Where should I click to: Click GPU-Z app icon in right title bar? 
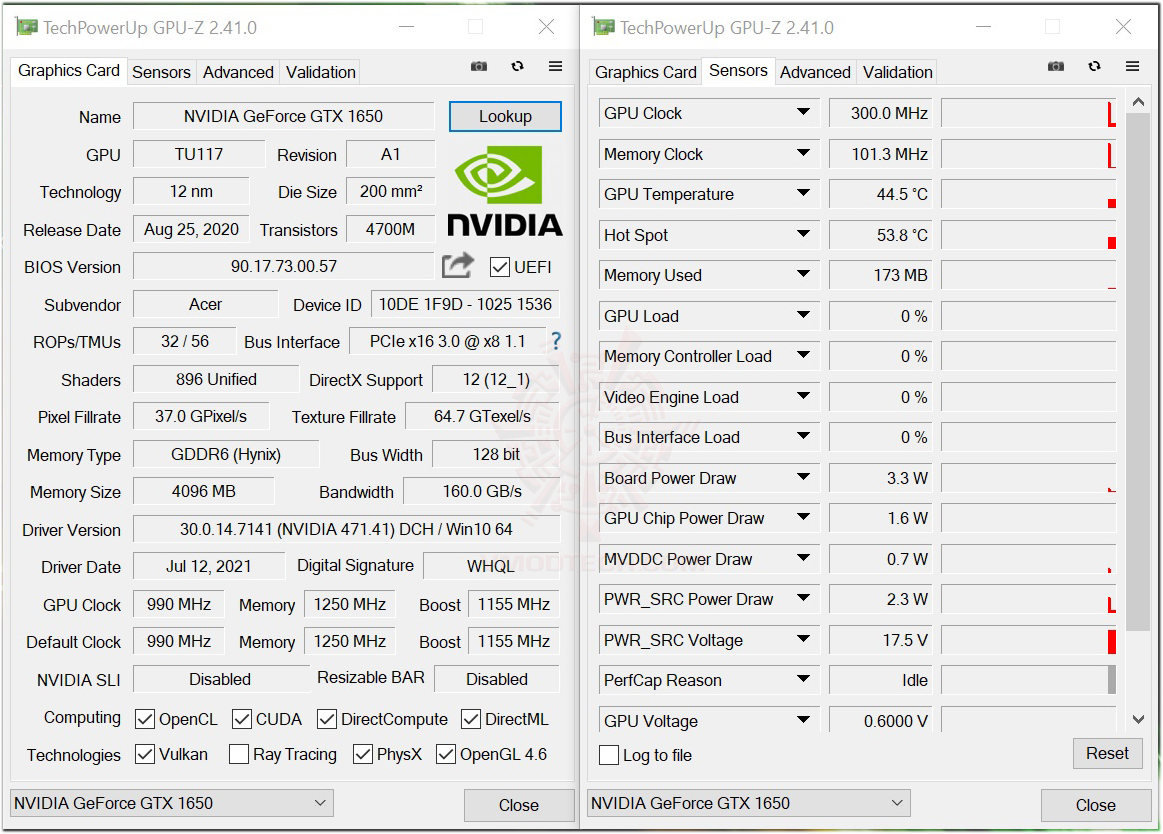(x=604, y=27)
